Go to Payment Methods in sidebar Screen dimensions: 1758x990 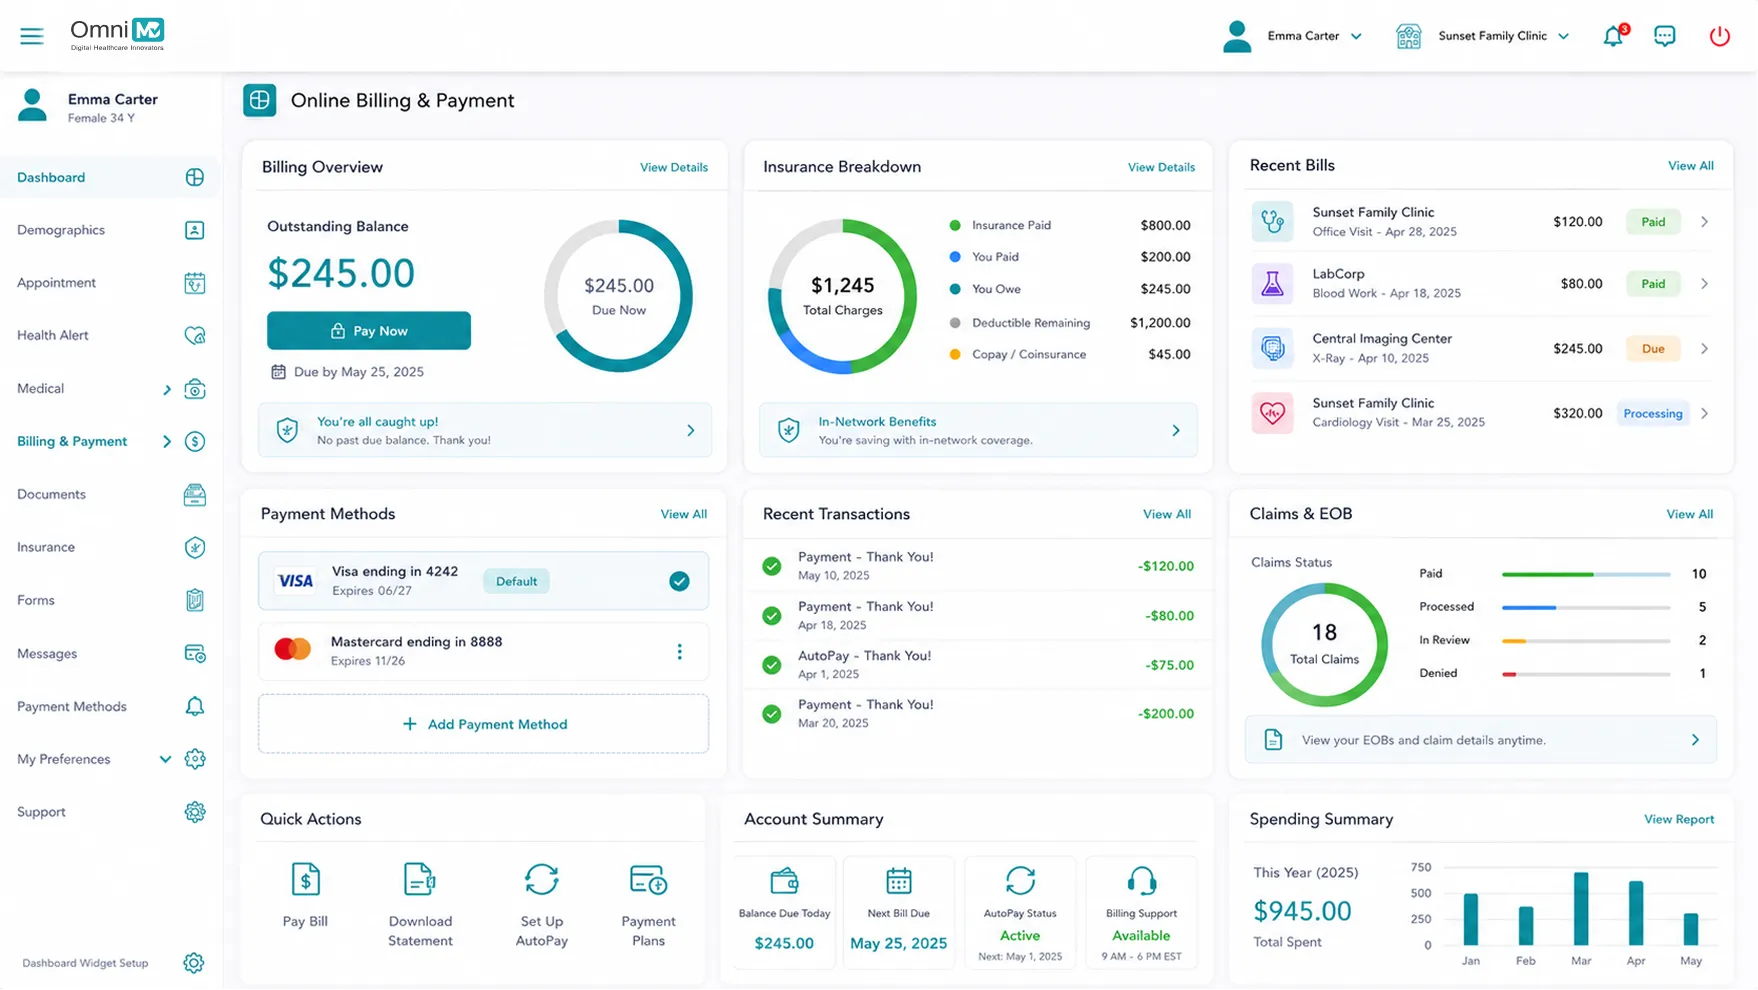click(110, 707)
